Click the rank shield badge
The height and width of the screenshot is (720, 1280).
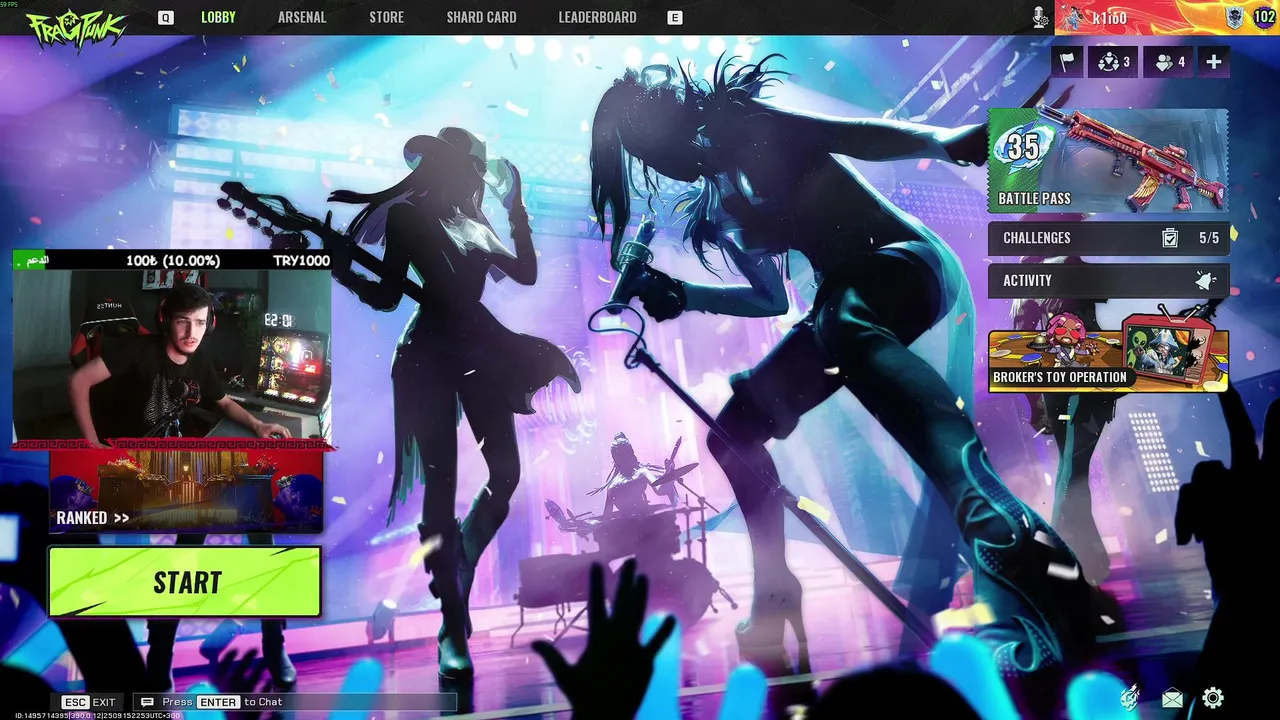pyautogui.click(x=1235, y=17)
